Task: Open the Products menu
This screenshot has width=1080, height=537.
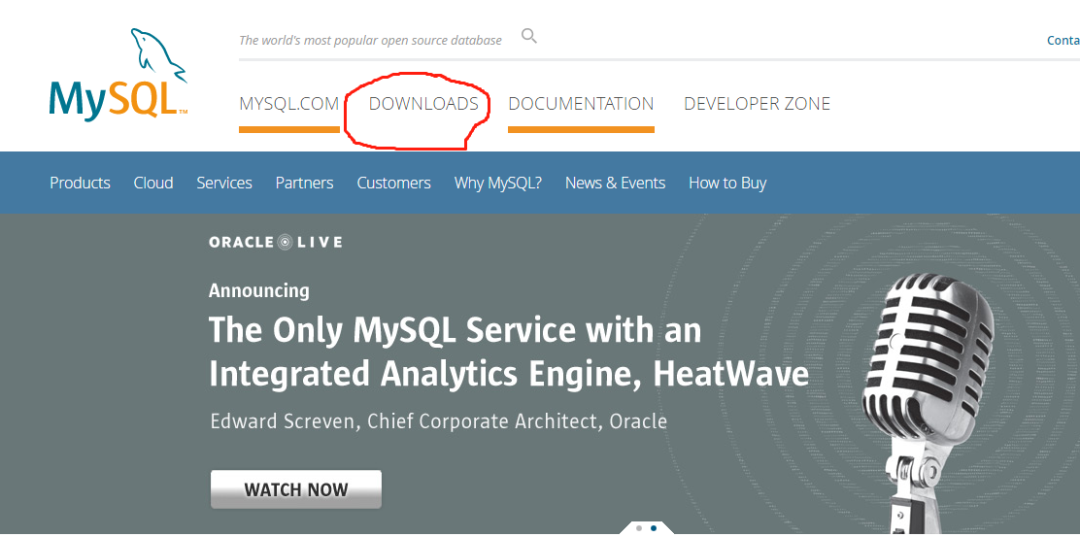Action: 80,183
